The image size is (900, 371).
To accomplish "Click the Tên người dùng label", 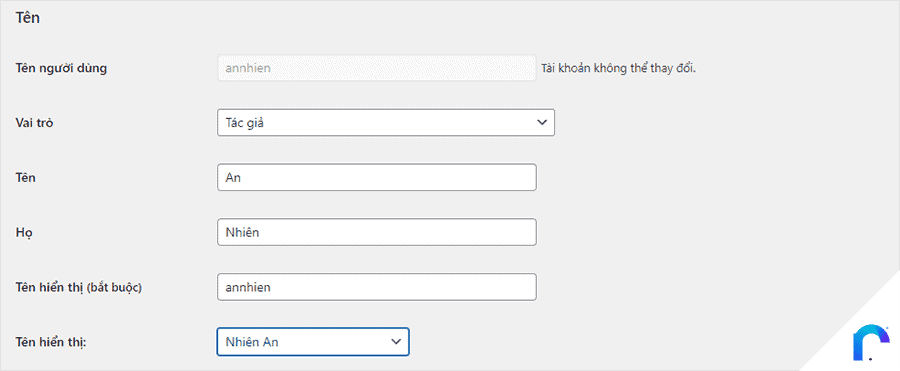I will [61, 68].
